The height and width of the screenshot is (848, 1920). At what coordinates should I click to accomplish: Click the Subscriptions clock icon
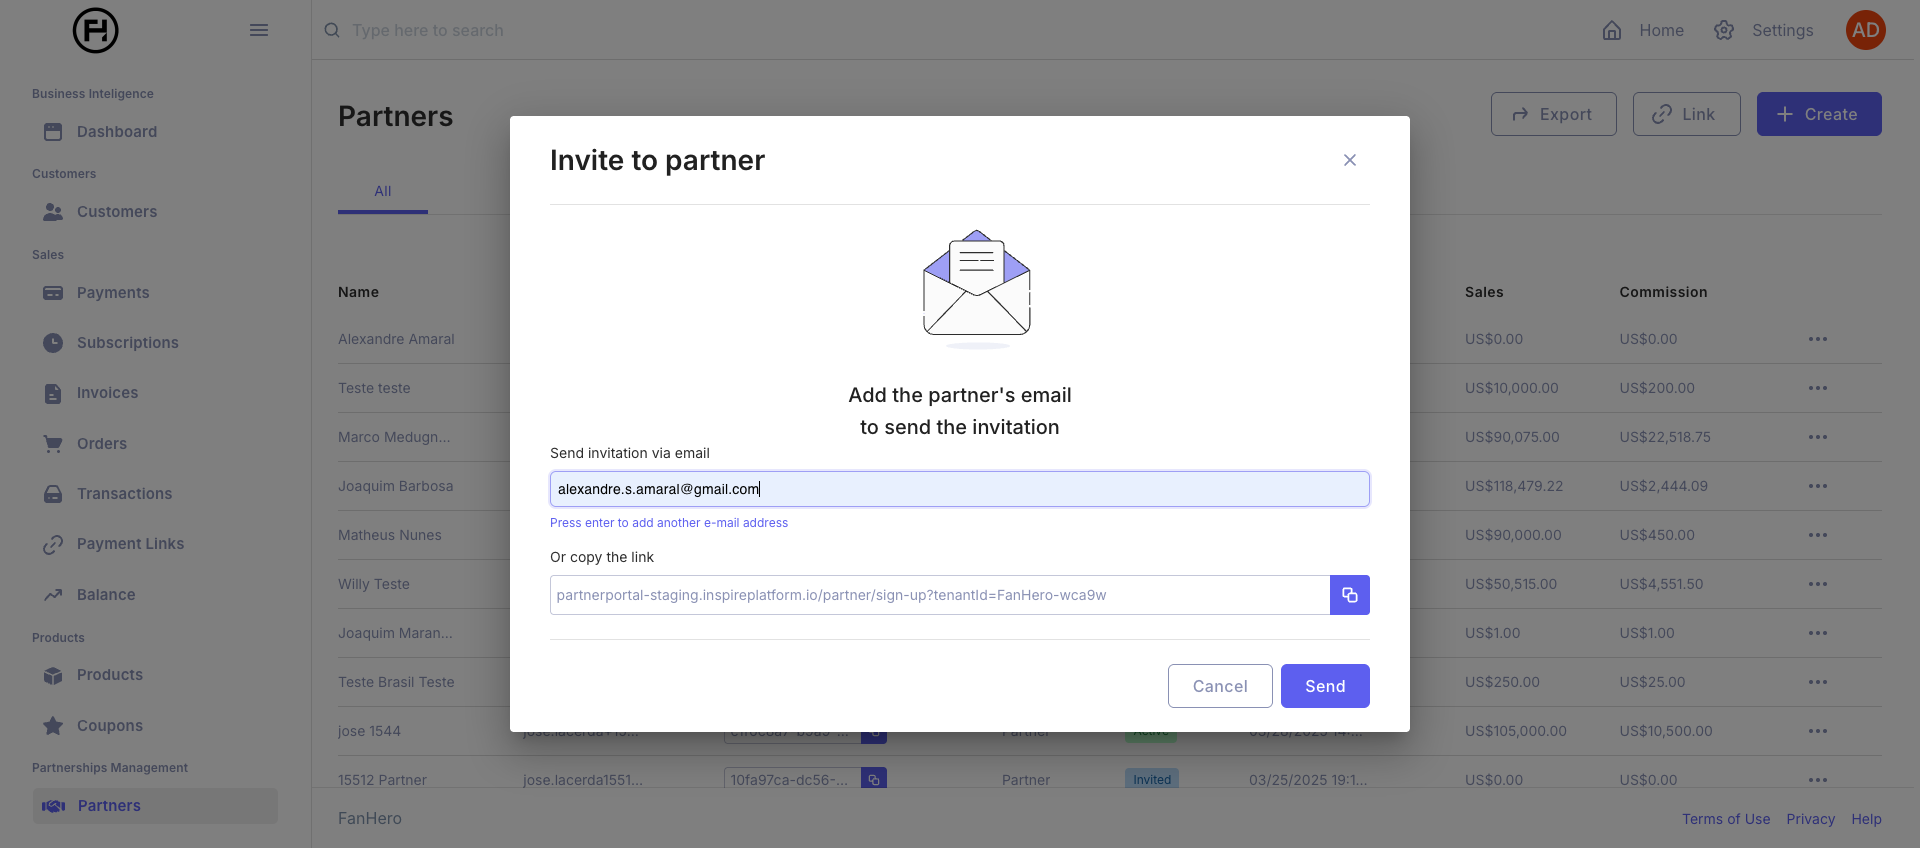(53, 343)
